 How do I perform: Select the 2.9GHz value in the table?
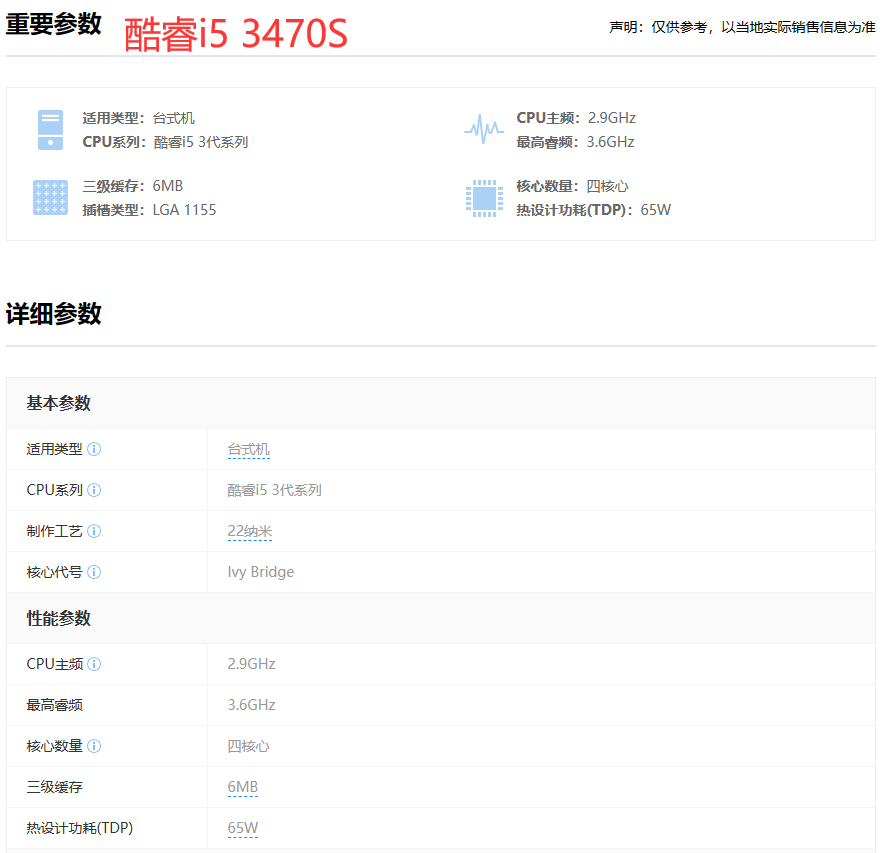click(251, 664)
